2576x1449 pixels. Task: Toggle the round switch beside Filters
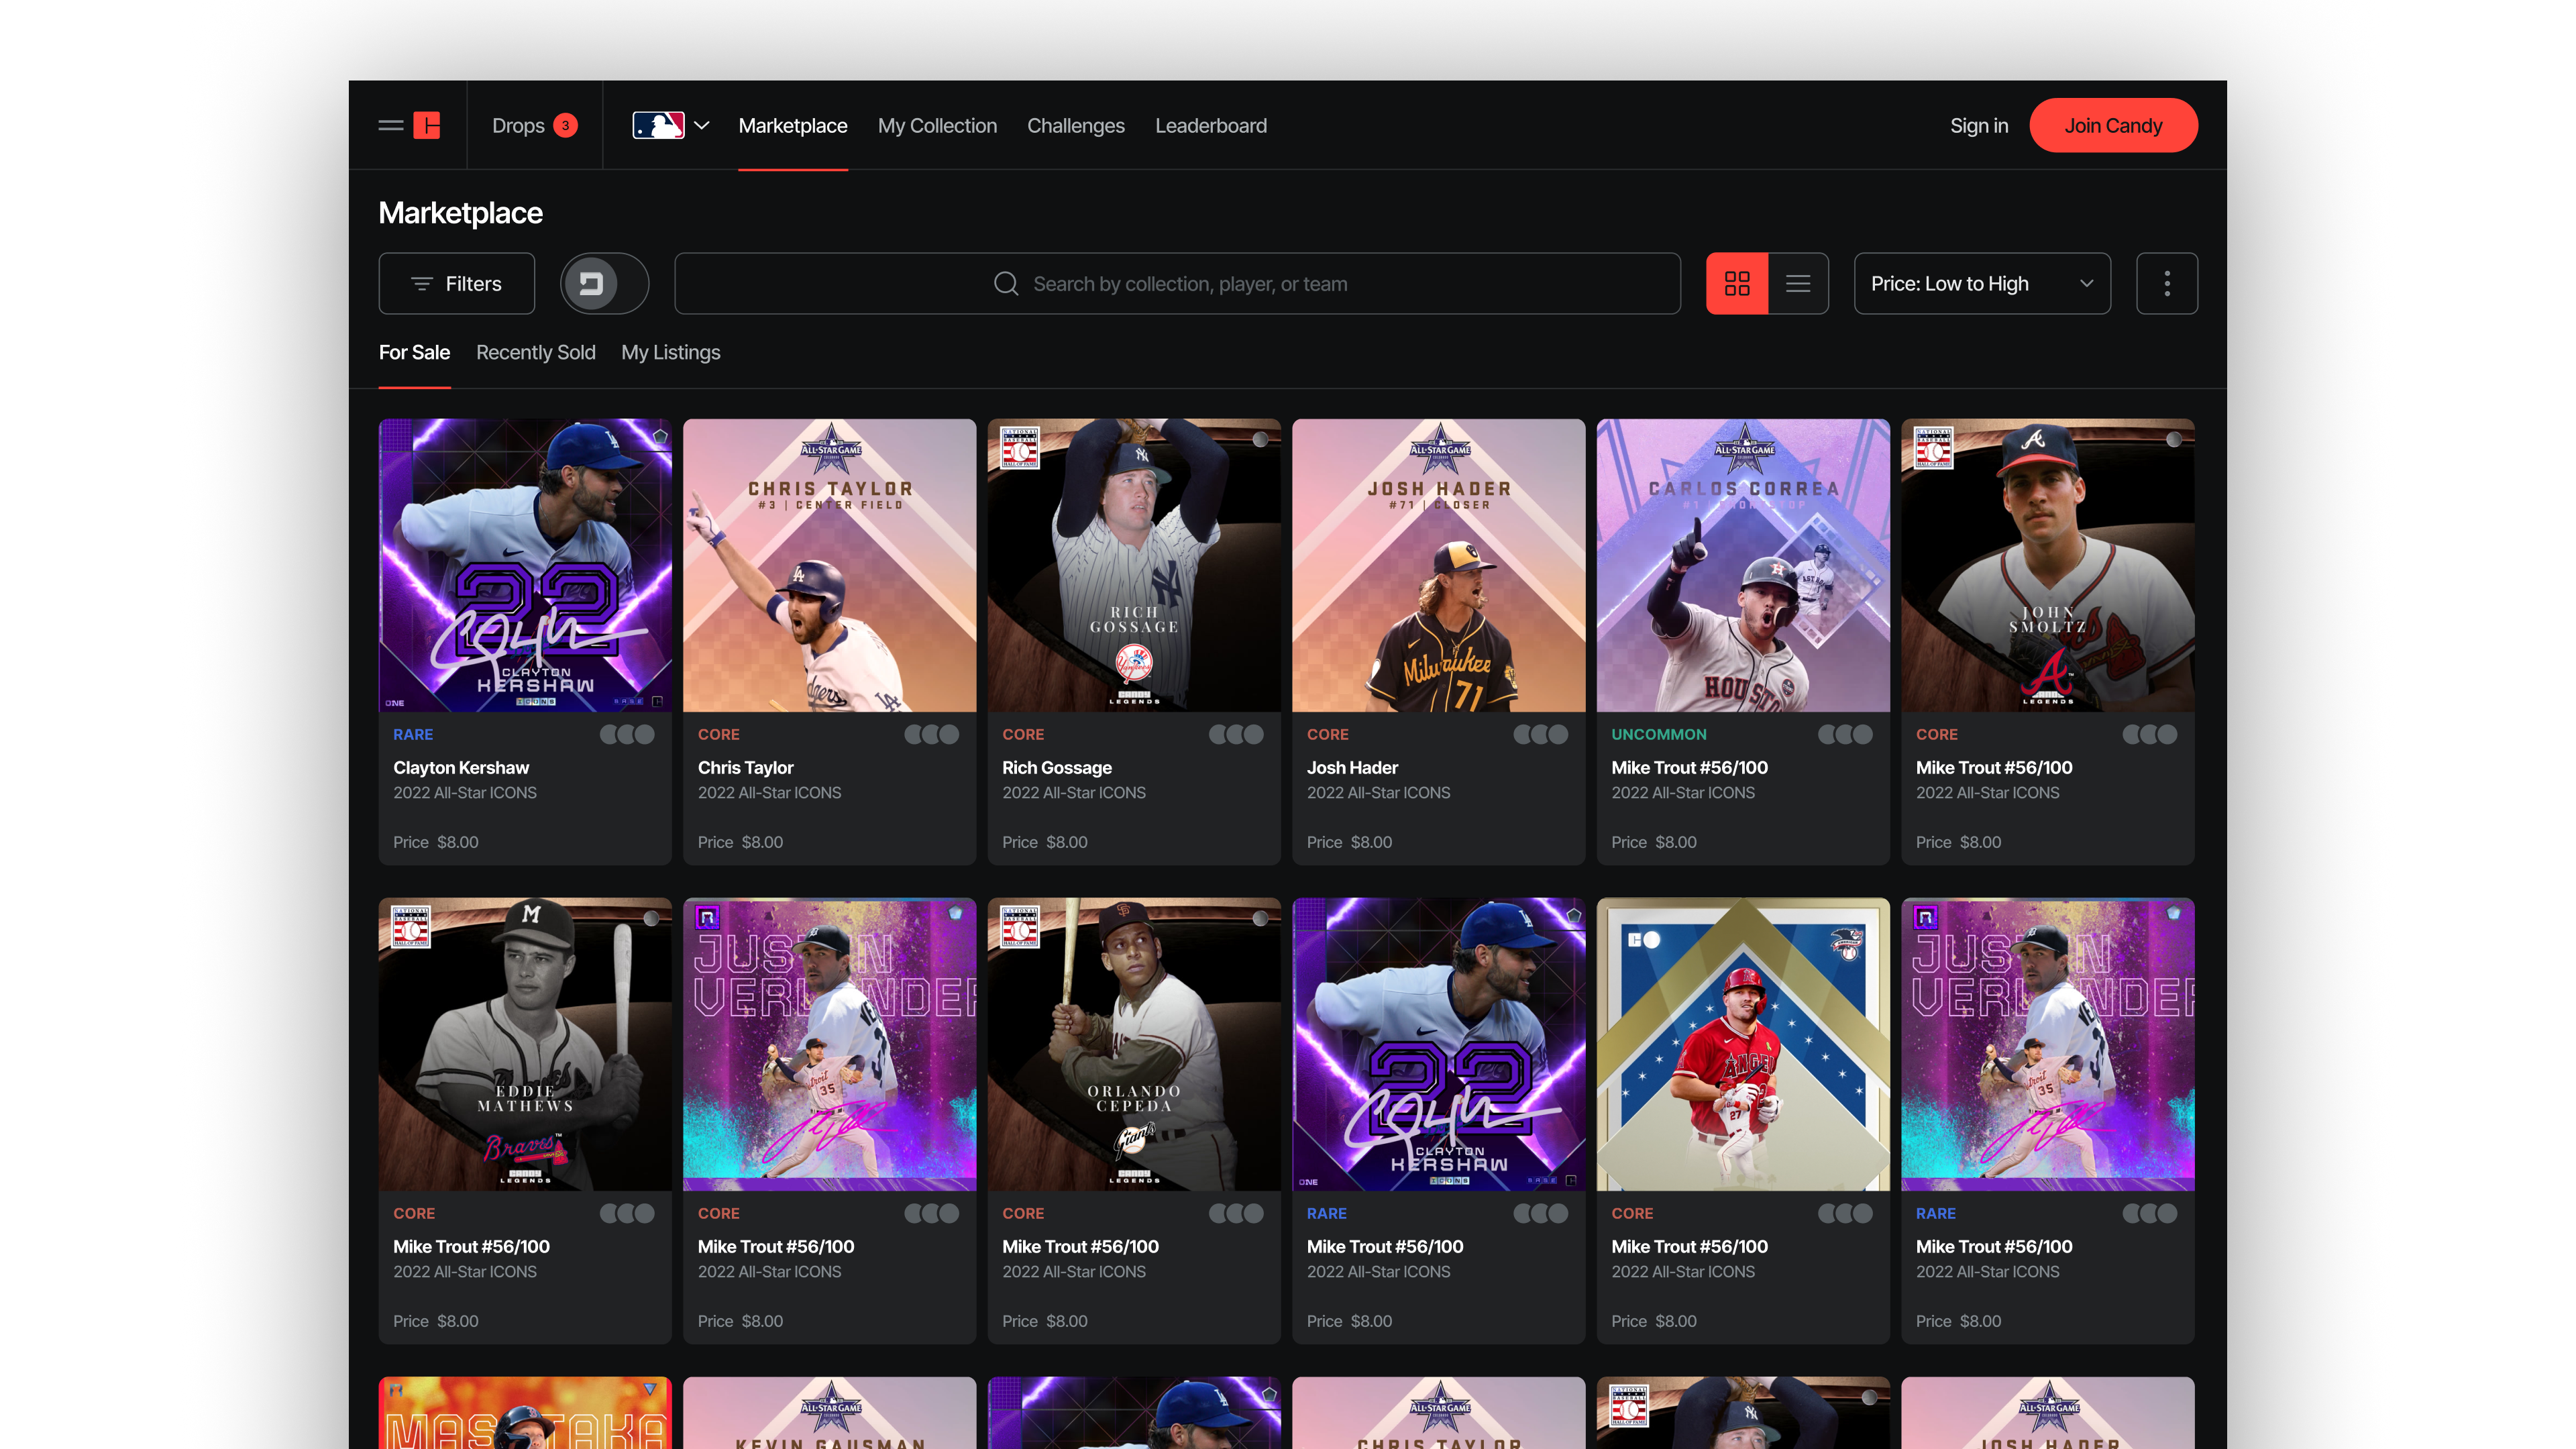coord(604,284)
